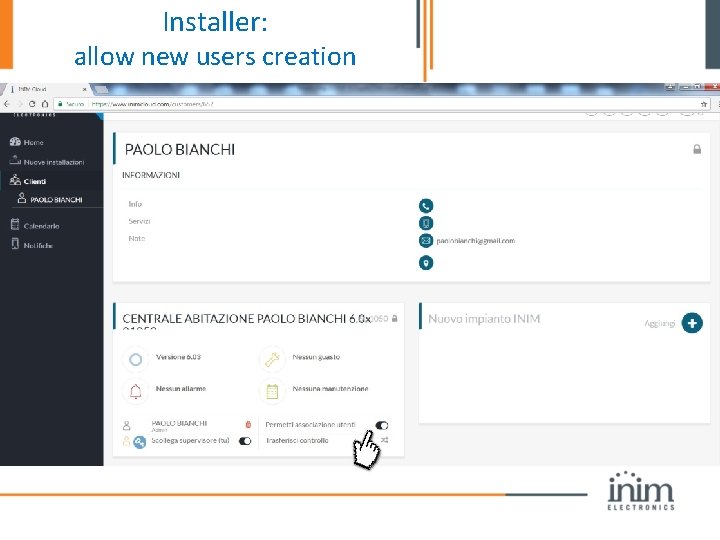
Task: Click the Aggiungi plus button
Action: tap(692, 323)
